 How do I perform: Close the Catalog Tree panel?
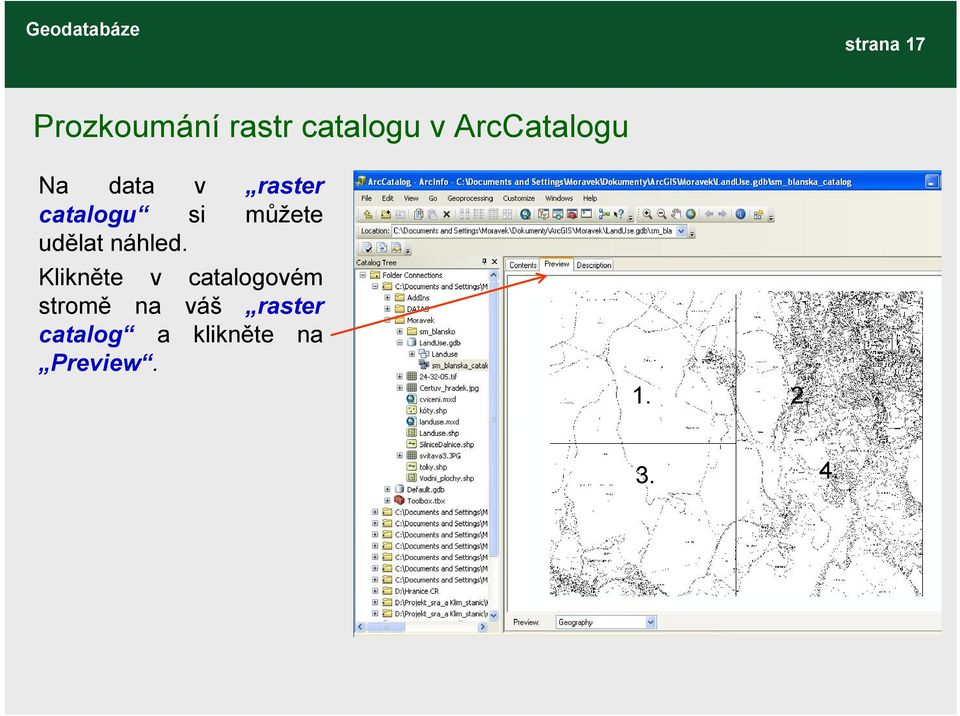tap(495, 262)
